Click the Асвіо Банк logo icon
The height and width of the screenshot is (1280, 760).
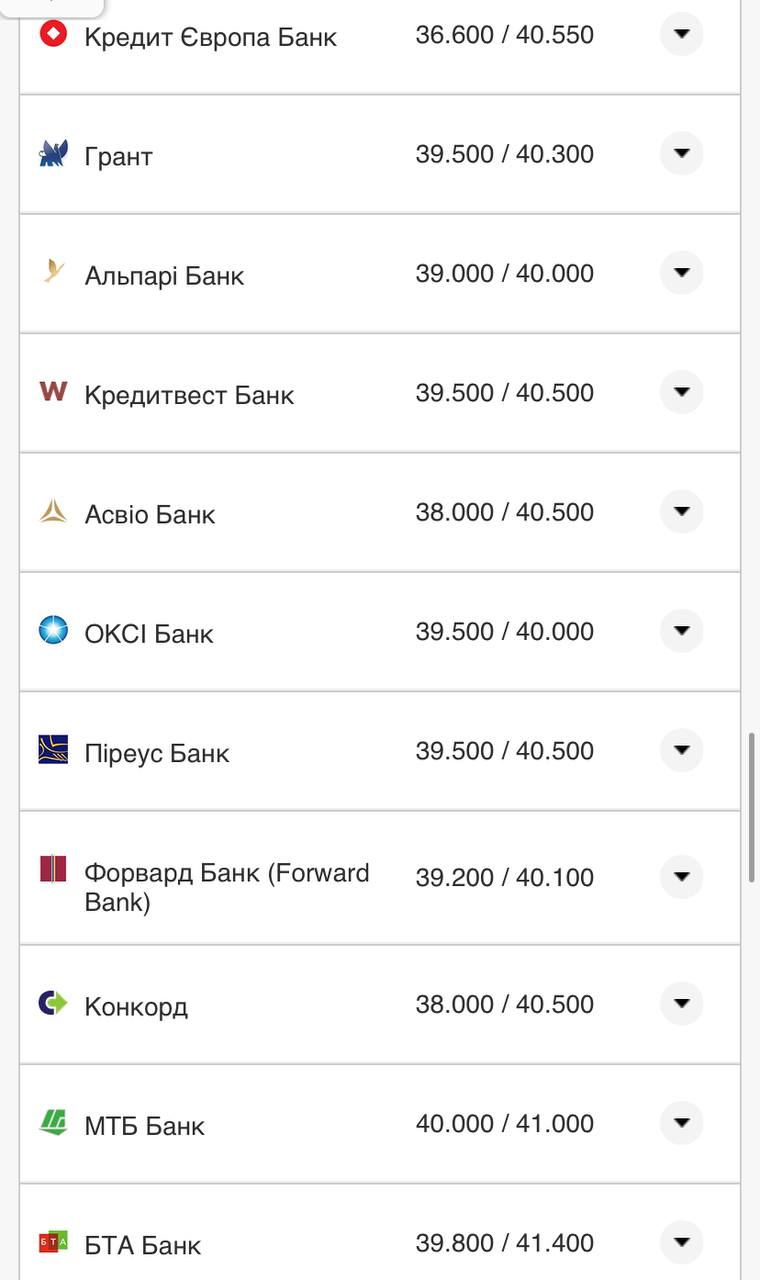[x=53, y=512]
